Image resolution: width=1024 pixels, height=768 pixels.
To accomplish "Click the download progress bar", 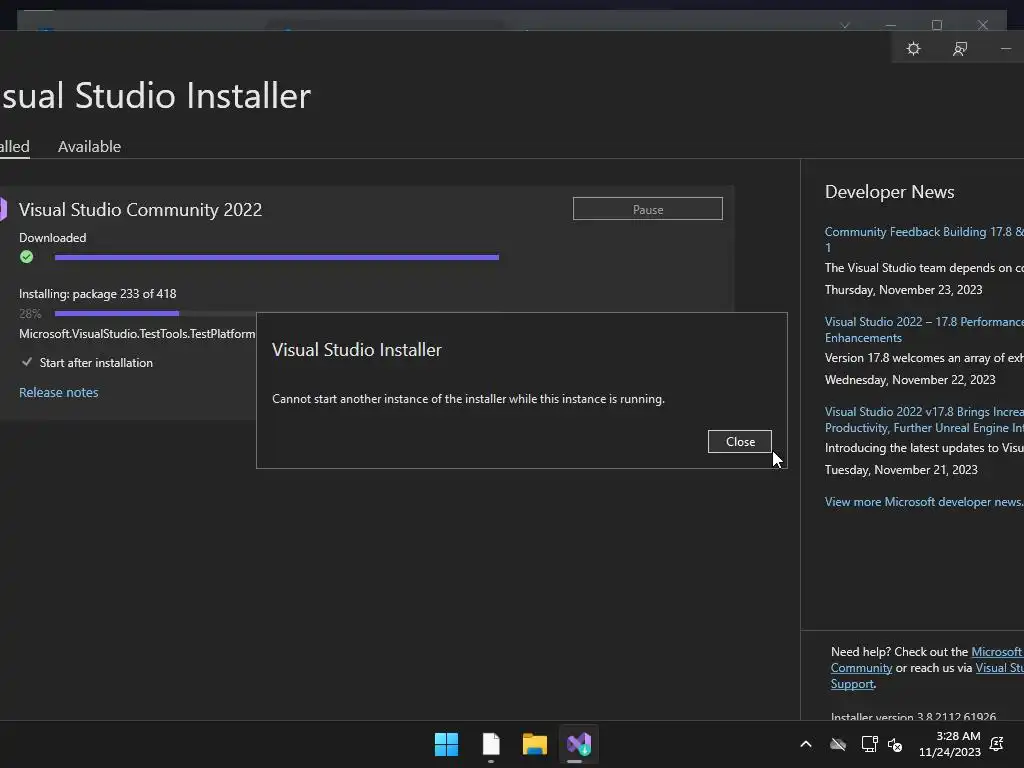I will click(x=277, y=257).
